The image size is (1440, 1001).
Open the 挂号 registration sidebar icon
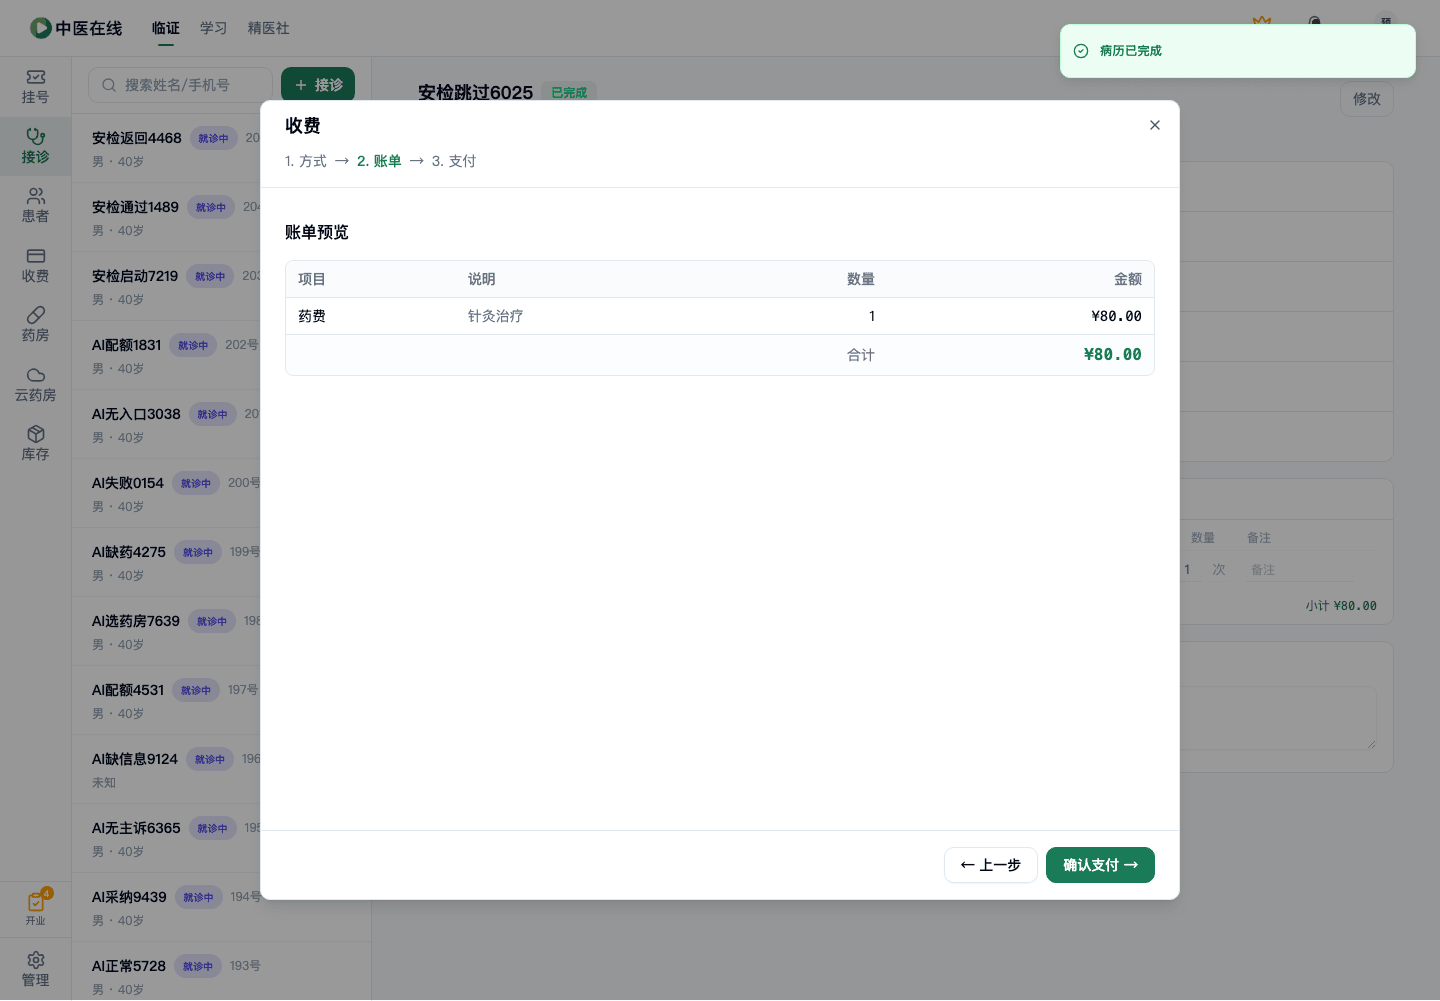click(35, 87)
